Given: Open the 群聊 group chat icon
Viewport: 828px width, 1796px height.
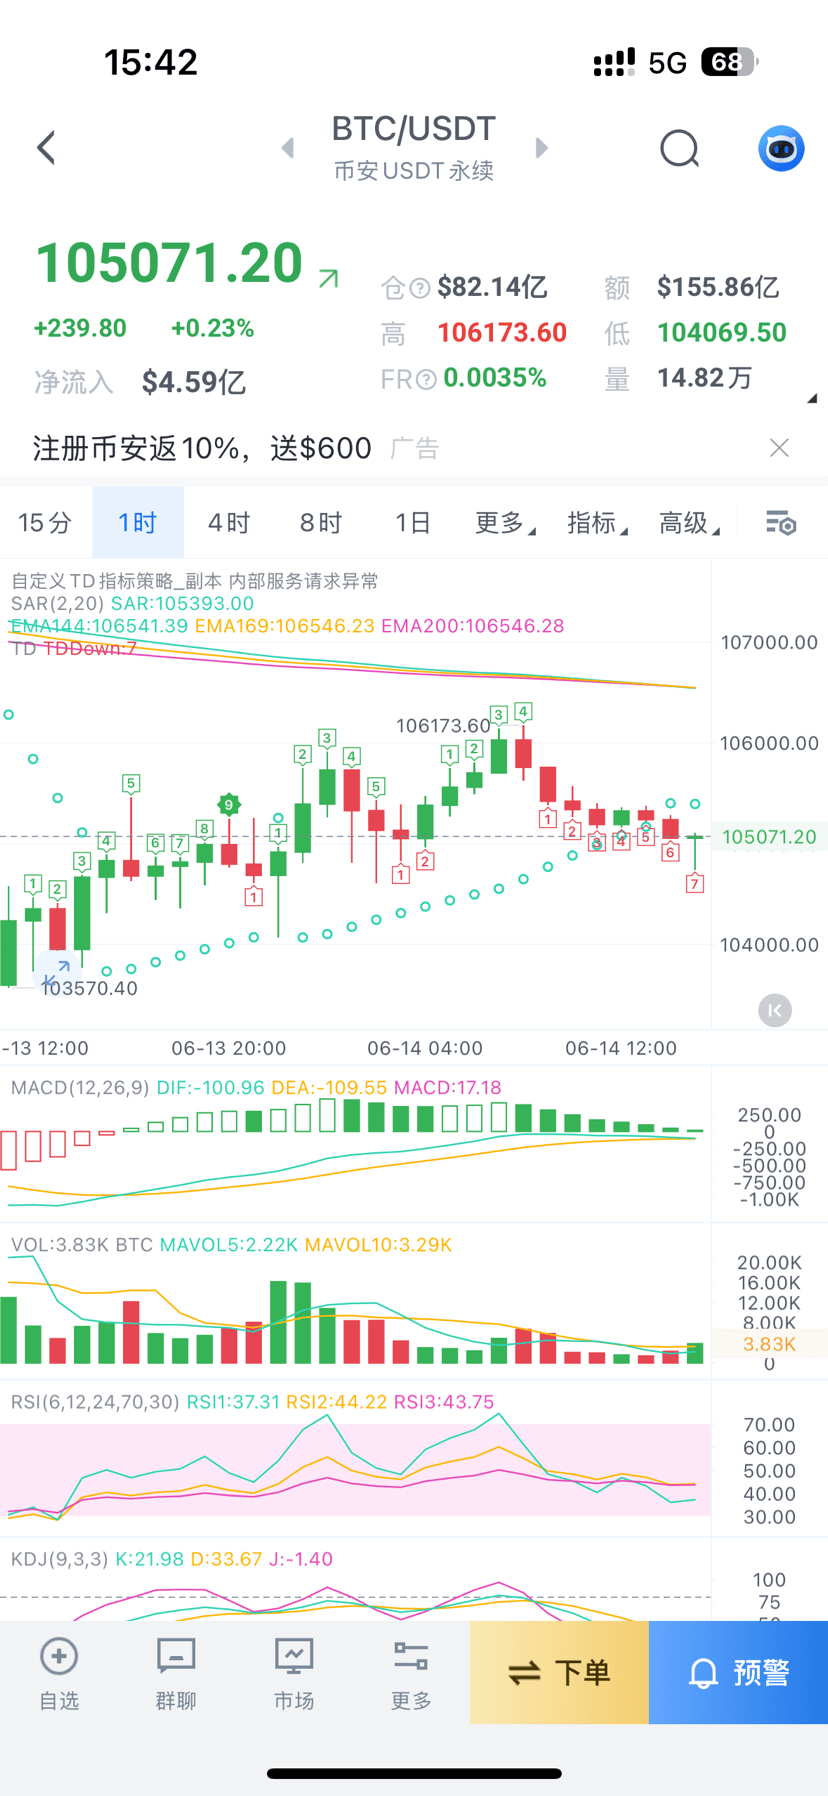Looking at the screenshot, I should (176, 1657).
